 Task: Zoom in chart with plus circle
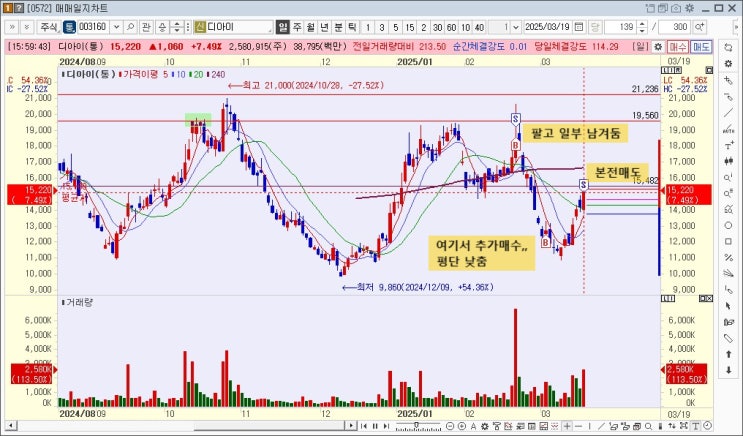click(x=462, y=426)
